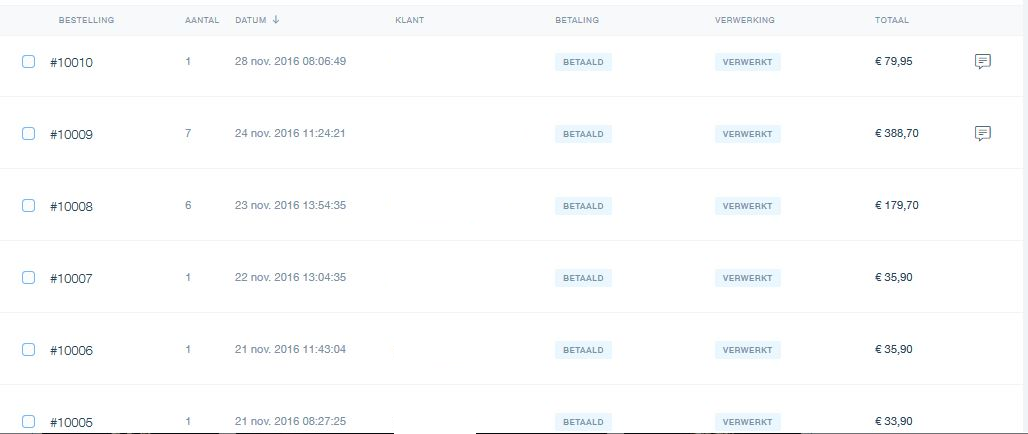
Task: Sort by the Aantal column header
Action: (x=202, y=20)
